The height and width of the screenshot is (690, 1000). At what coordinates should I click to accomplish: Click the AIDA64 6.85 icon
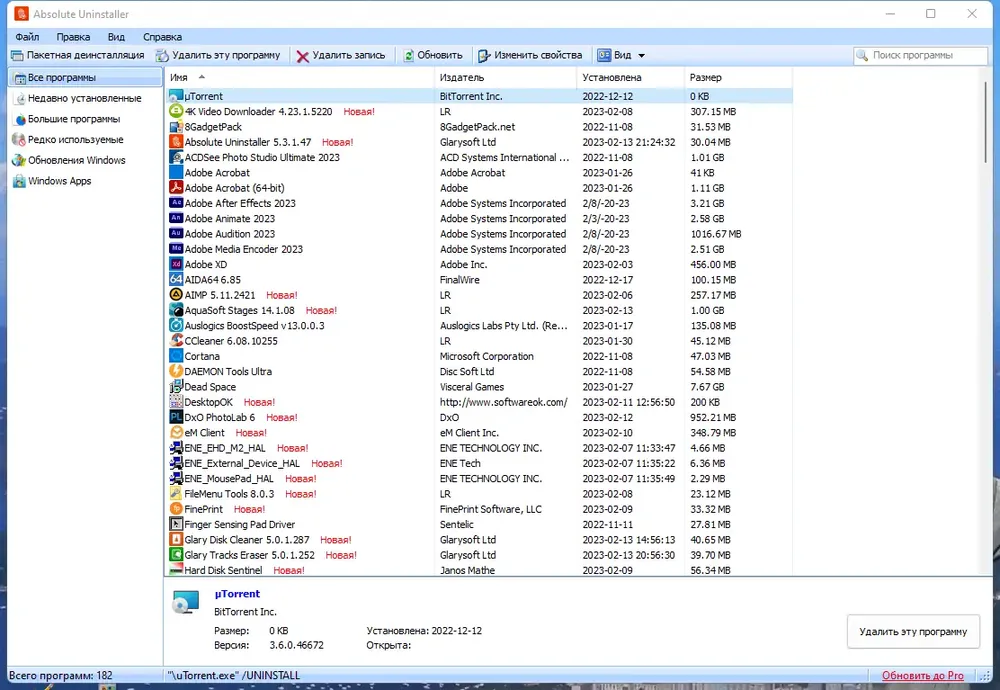[176, 279]
